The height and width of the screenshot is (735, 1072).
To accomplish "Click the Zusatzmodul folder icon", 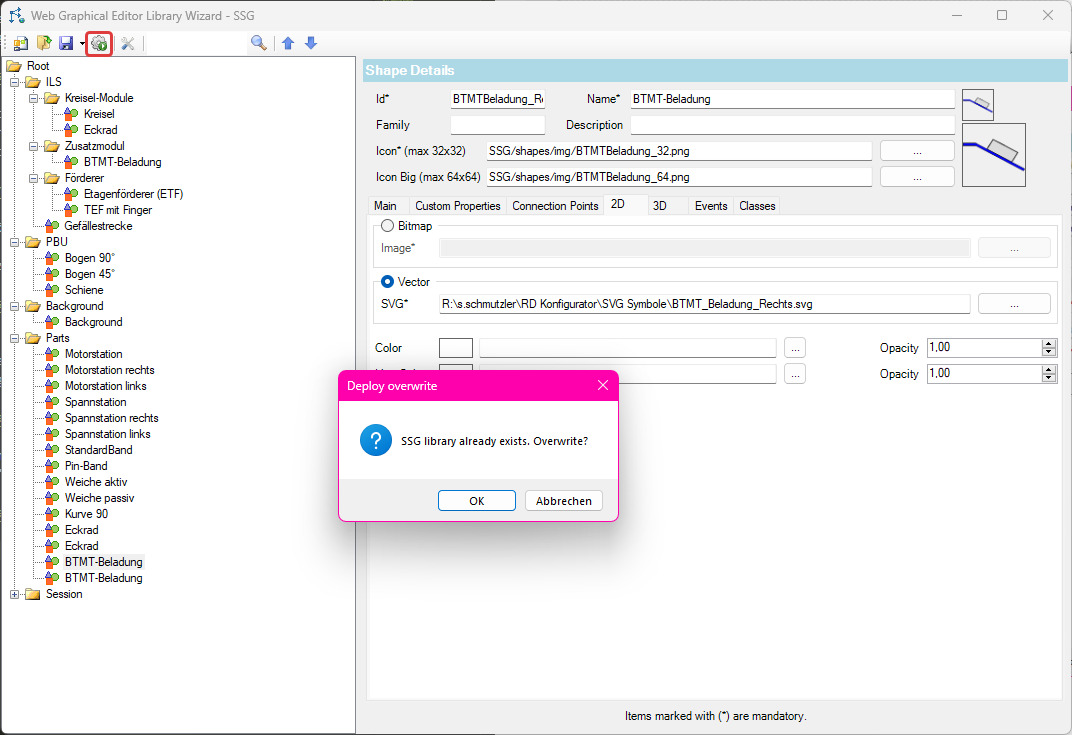I will tap(52, 146).
